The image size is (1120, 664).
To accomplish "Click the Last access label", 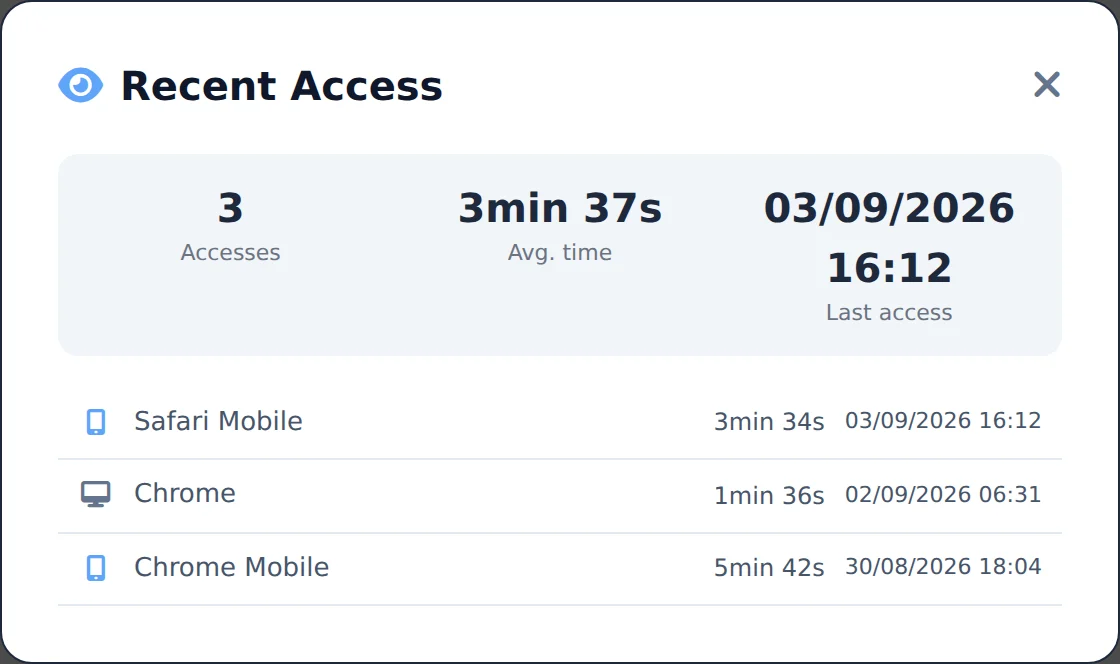I will [x=889, y=312].
